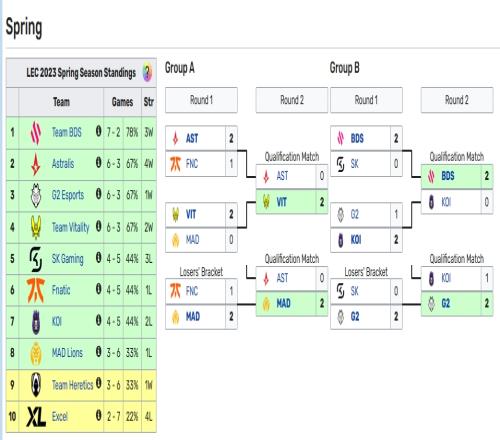The height and width of the screenshot is (440, 500).
Task: Select G2 winner in Group B lower qualification match
Action: [457, 303]
